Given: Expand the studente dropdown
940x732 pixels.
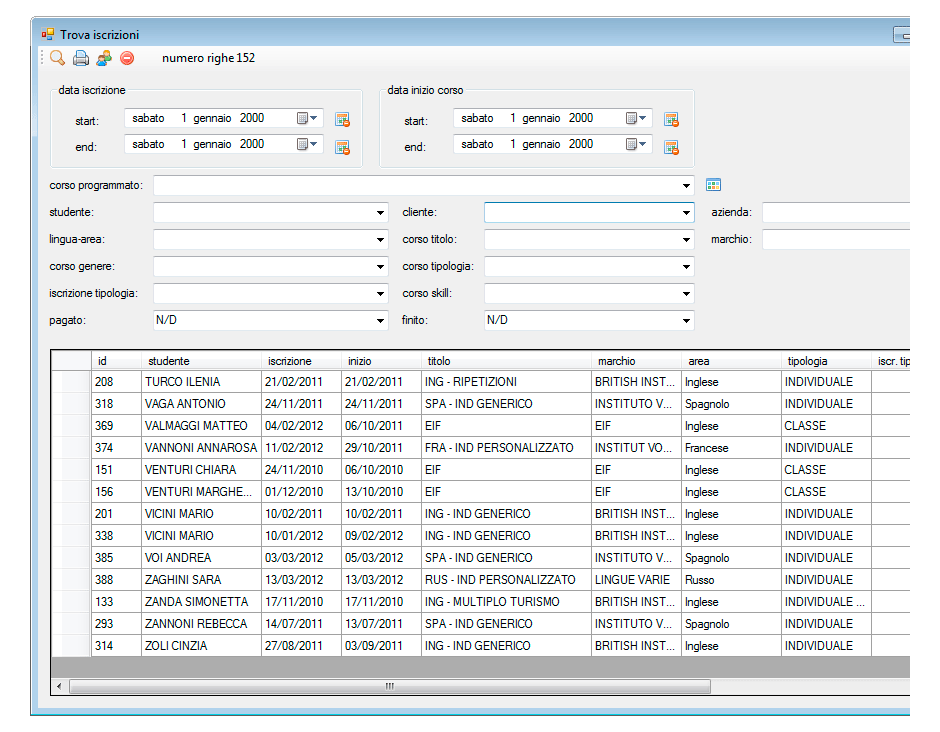Looking at the screenshot, I should point(380,213).
